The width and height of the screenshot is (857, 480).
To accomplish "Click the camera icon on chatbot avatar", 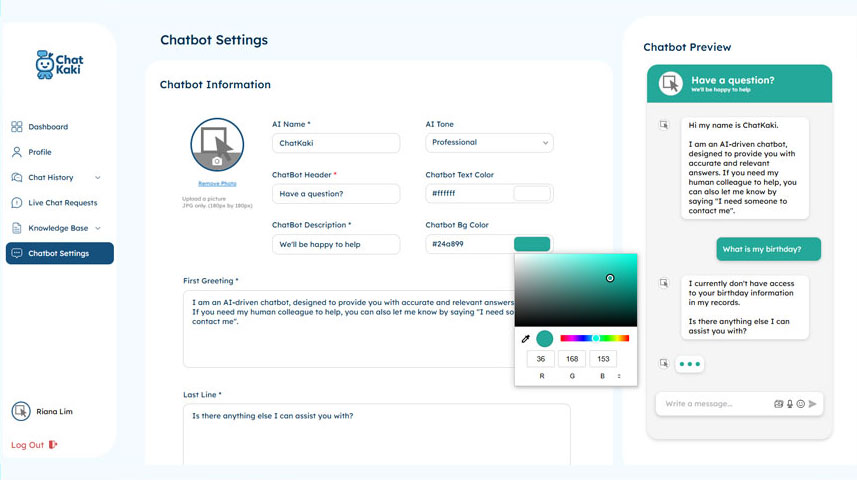I will point(217,161).
